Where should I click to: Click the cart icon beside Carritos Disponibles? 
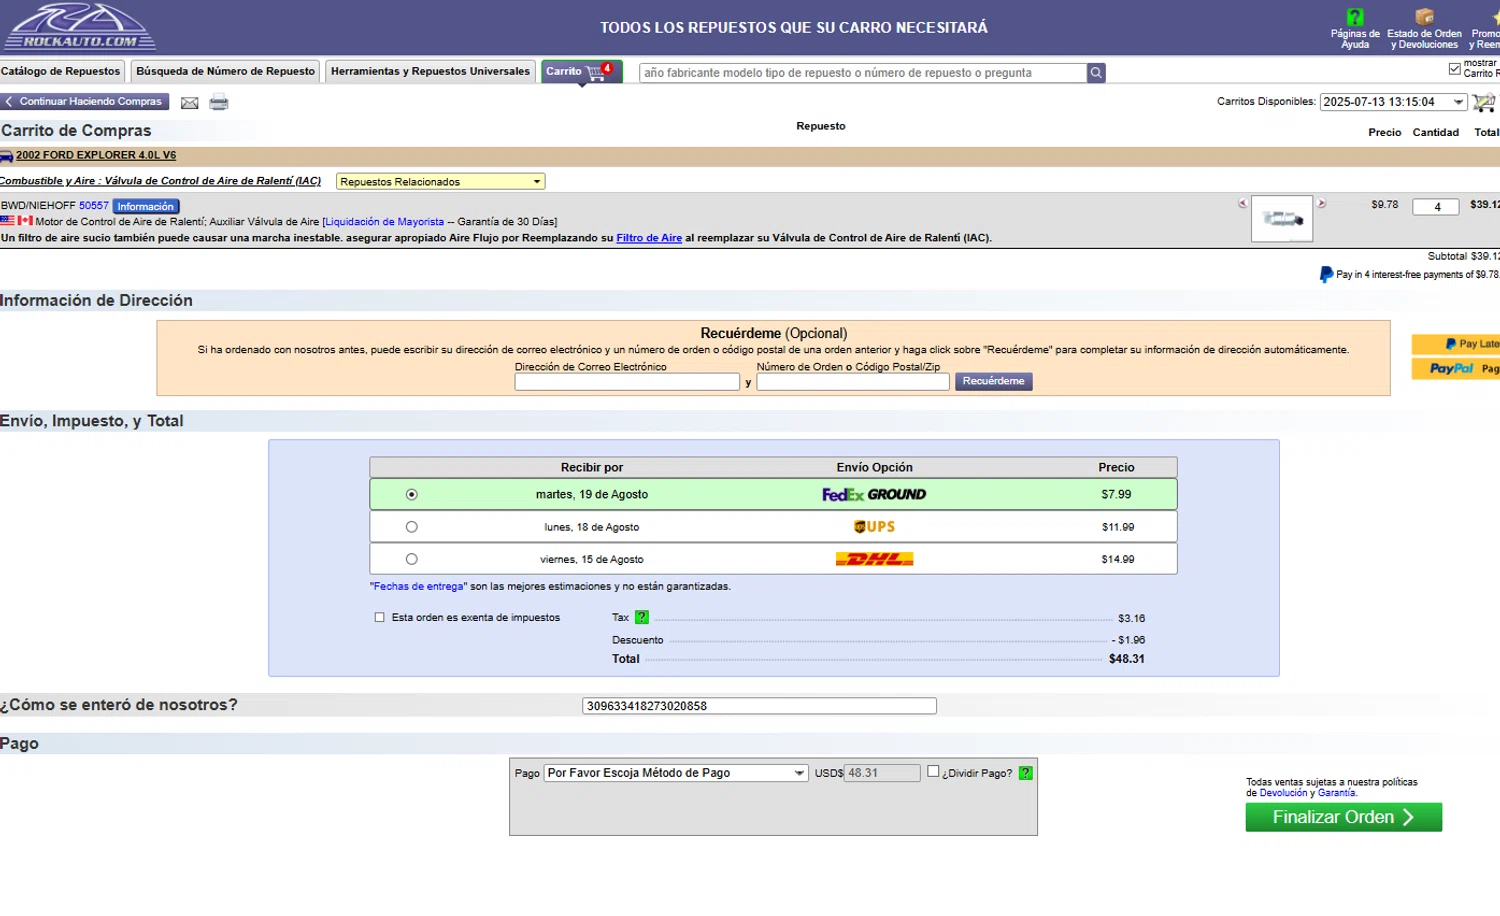click(x=1484, y=102)
